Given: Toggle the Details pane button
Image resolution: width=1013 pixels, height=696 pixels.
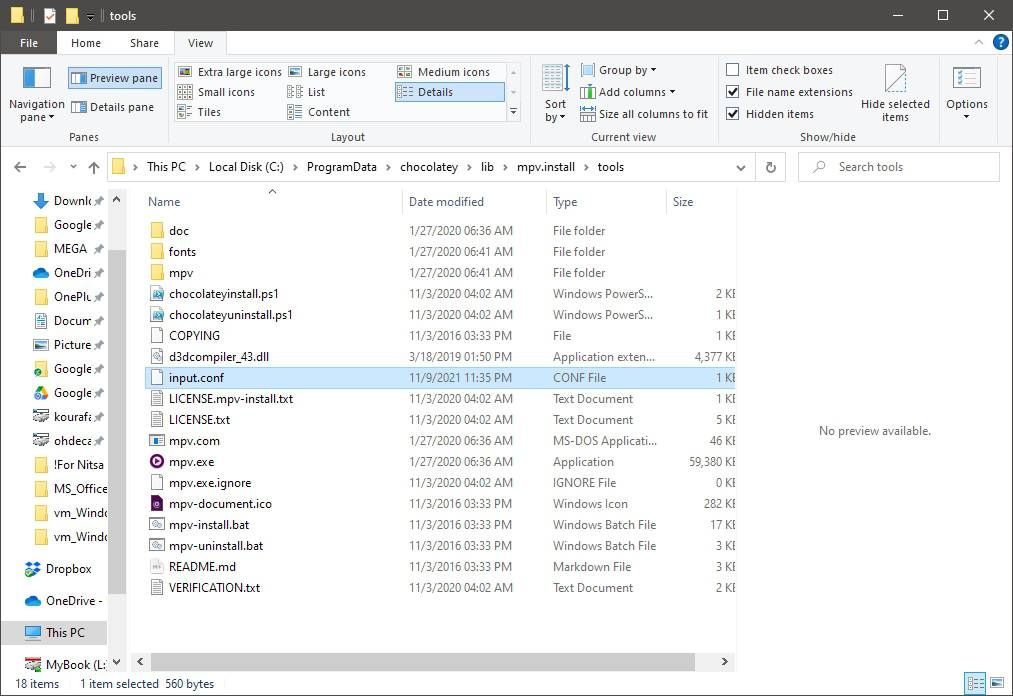Looking at the screenshot, I should click(x=113, y=107).
